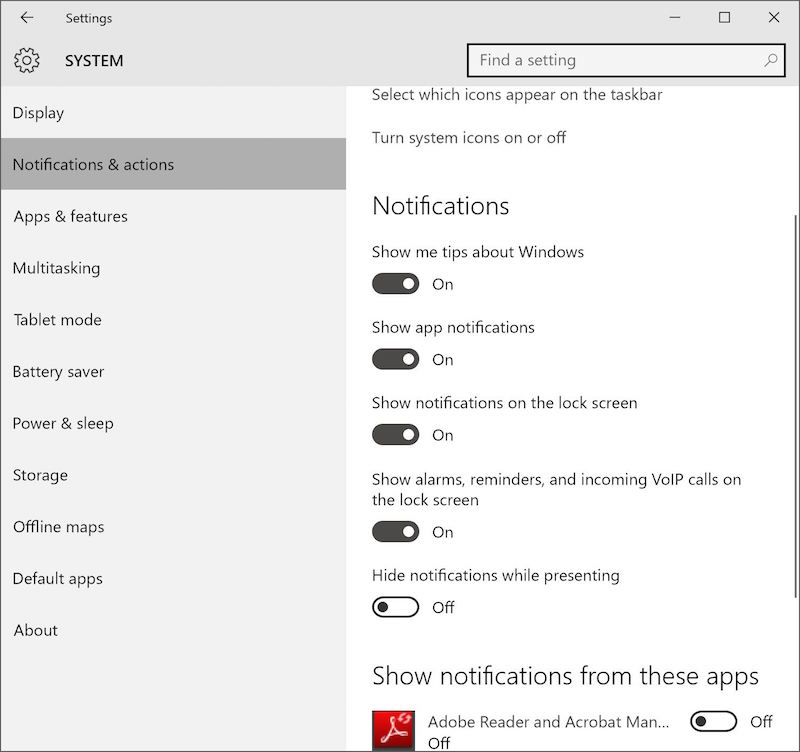Click the System gear icon
800x752 pixels.
tap(27, 61)
